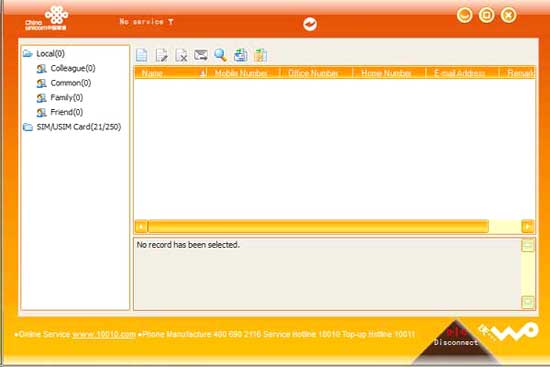Sort by Home Number column
The height and width of the screenshot is (367, 550).
389,73
